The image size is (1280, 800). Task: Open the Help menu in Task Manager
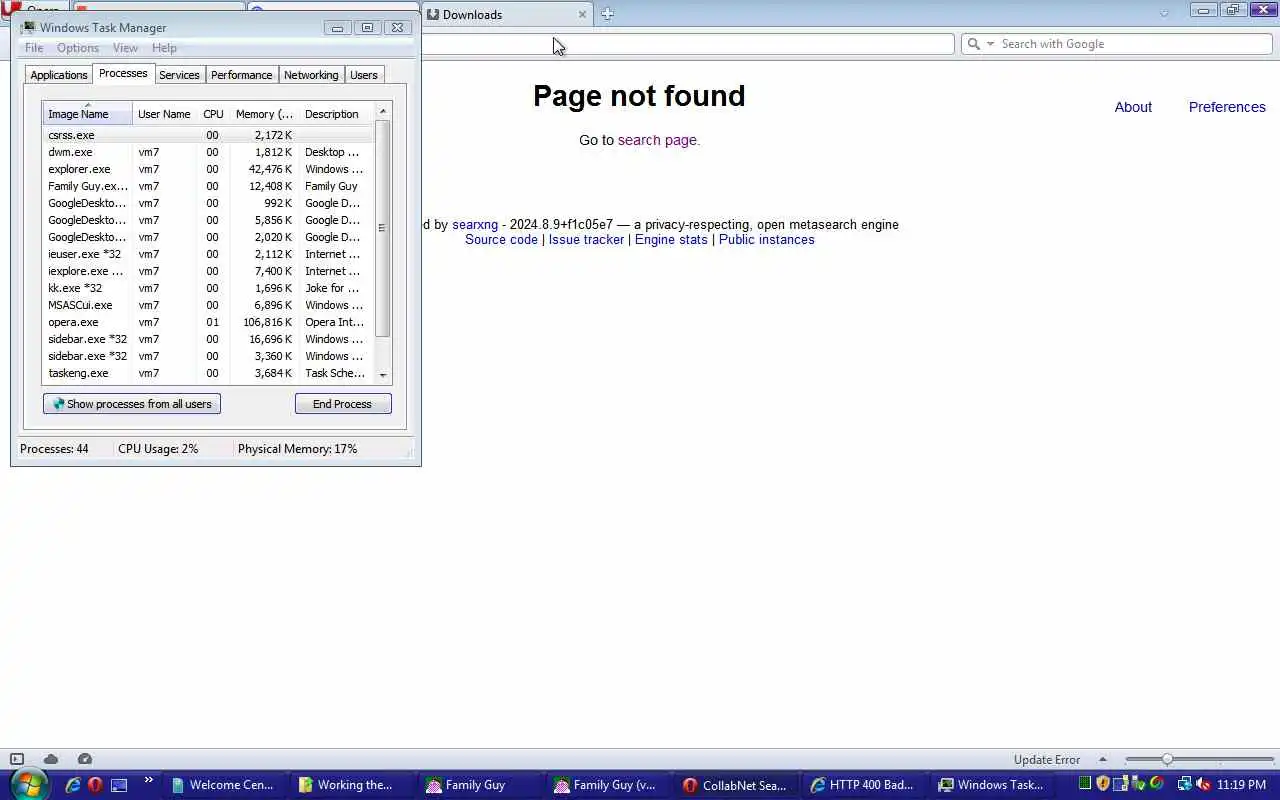pyautogui.click(x=164, y=48)
